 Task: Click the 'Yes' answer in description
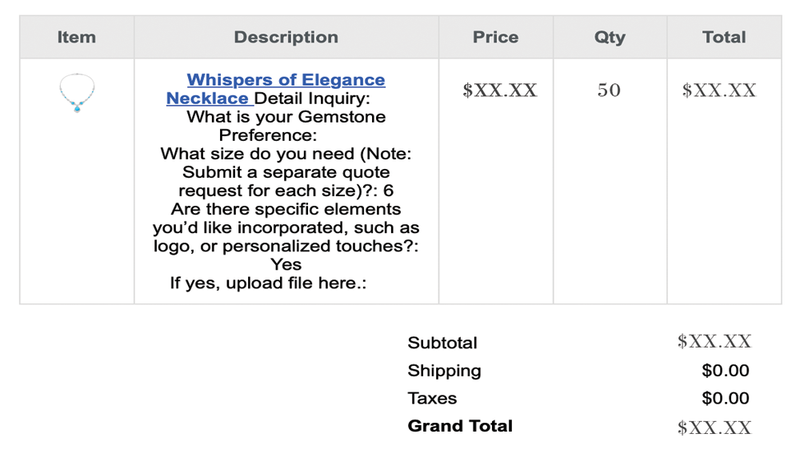pos(286,264)
